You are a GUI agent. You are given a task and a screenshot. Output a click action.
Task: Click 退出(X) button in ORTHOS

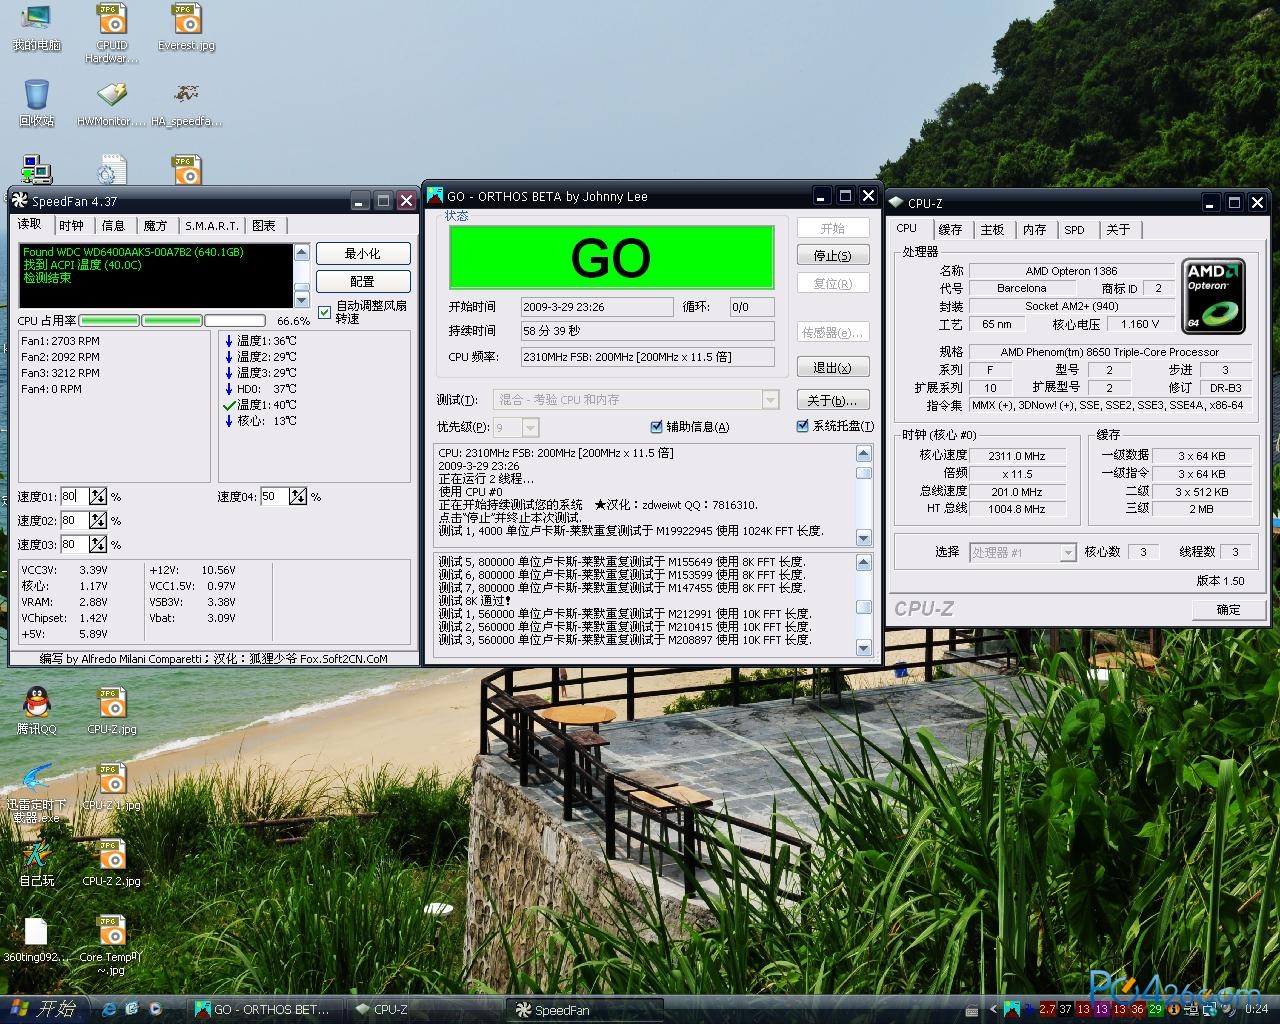[833, 368]
